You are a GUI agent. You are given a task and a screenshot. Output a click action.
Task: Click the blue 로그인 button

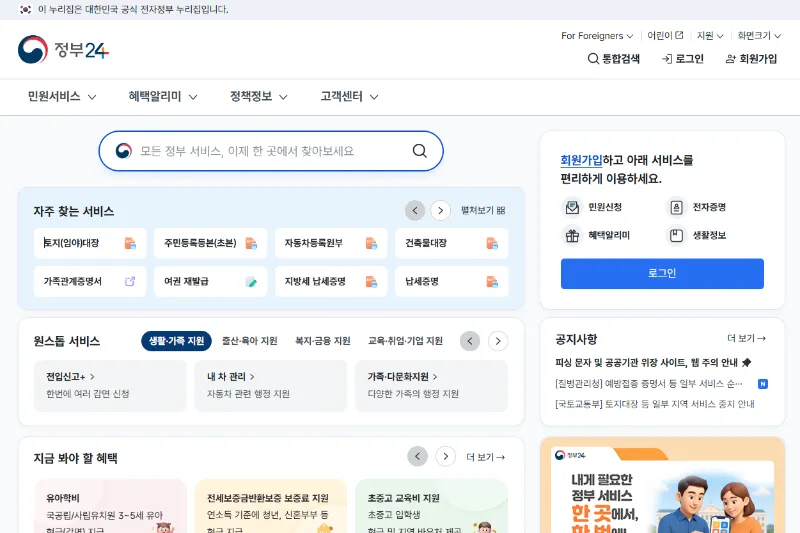pos(662,273)
